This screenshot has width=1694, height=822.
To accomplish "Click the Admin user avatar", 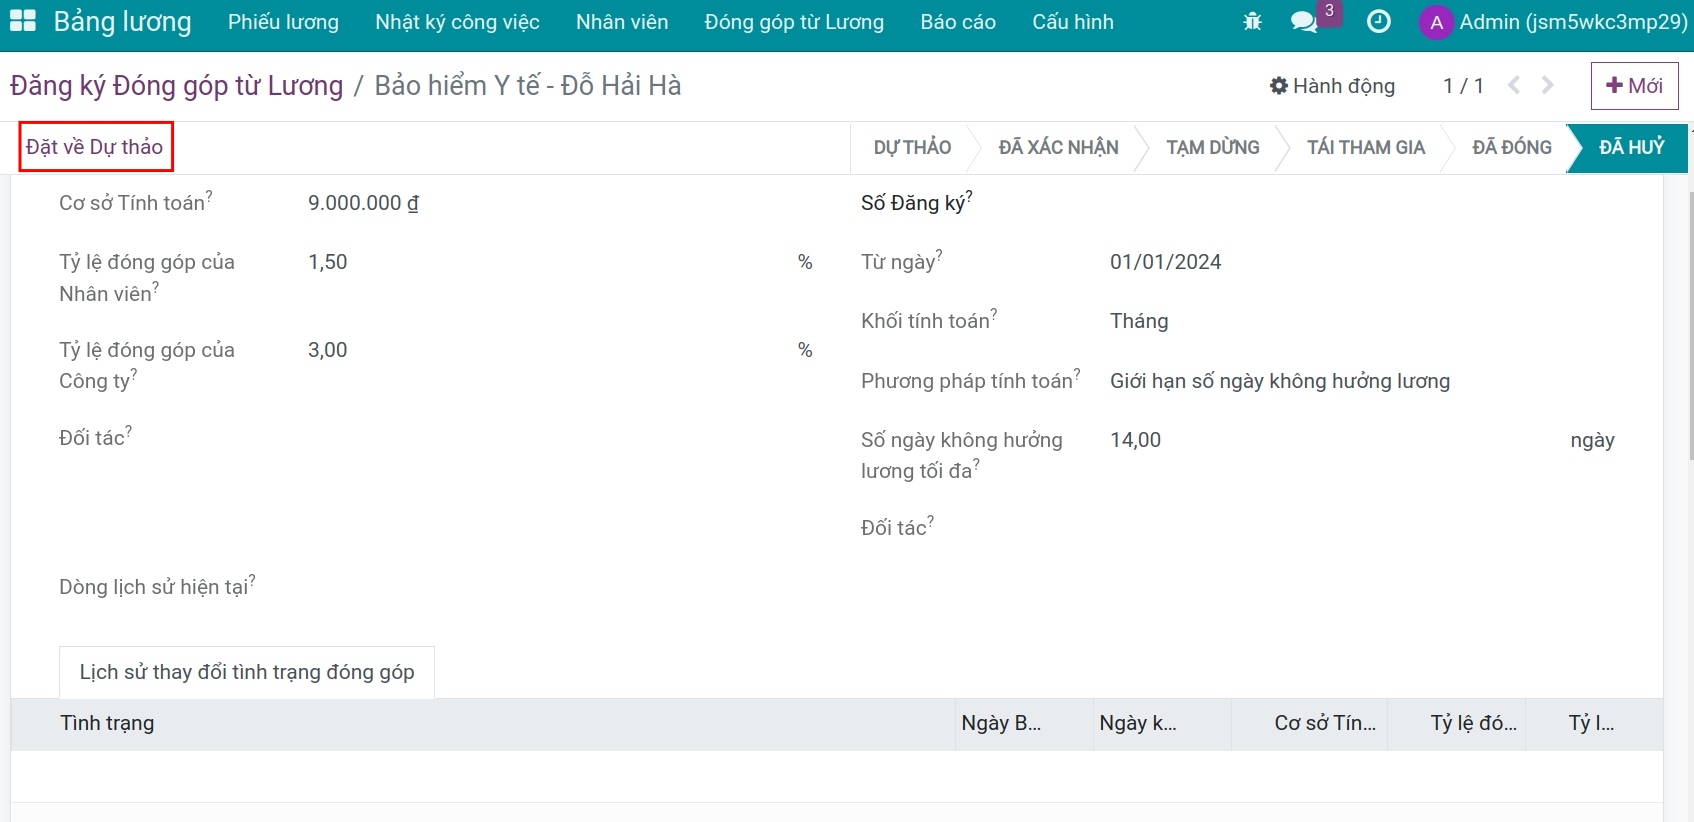I will (x=1436, y=22).
